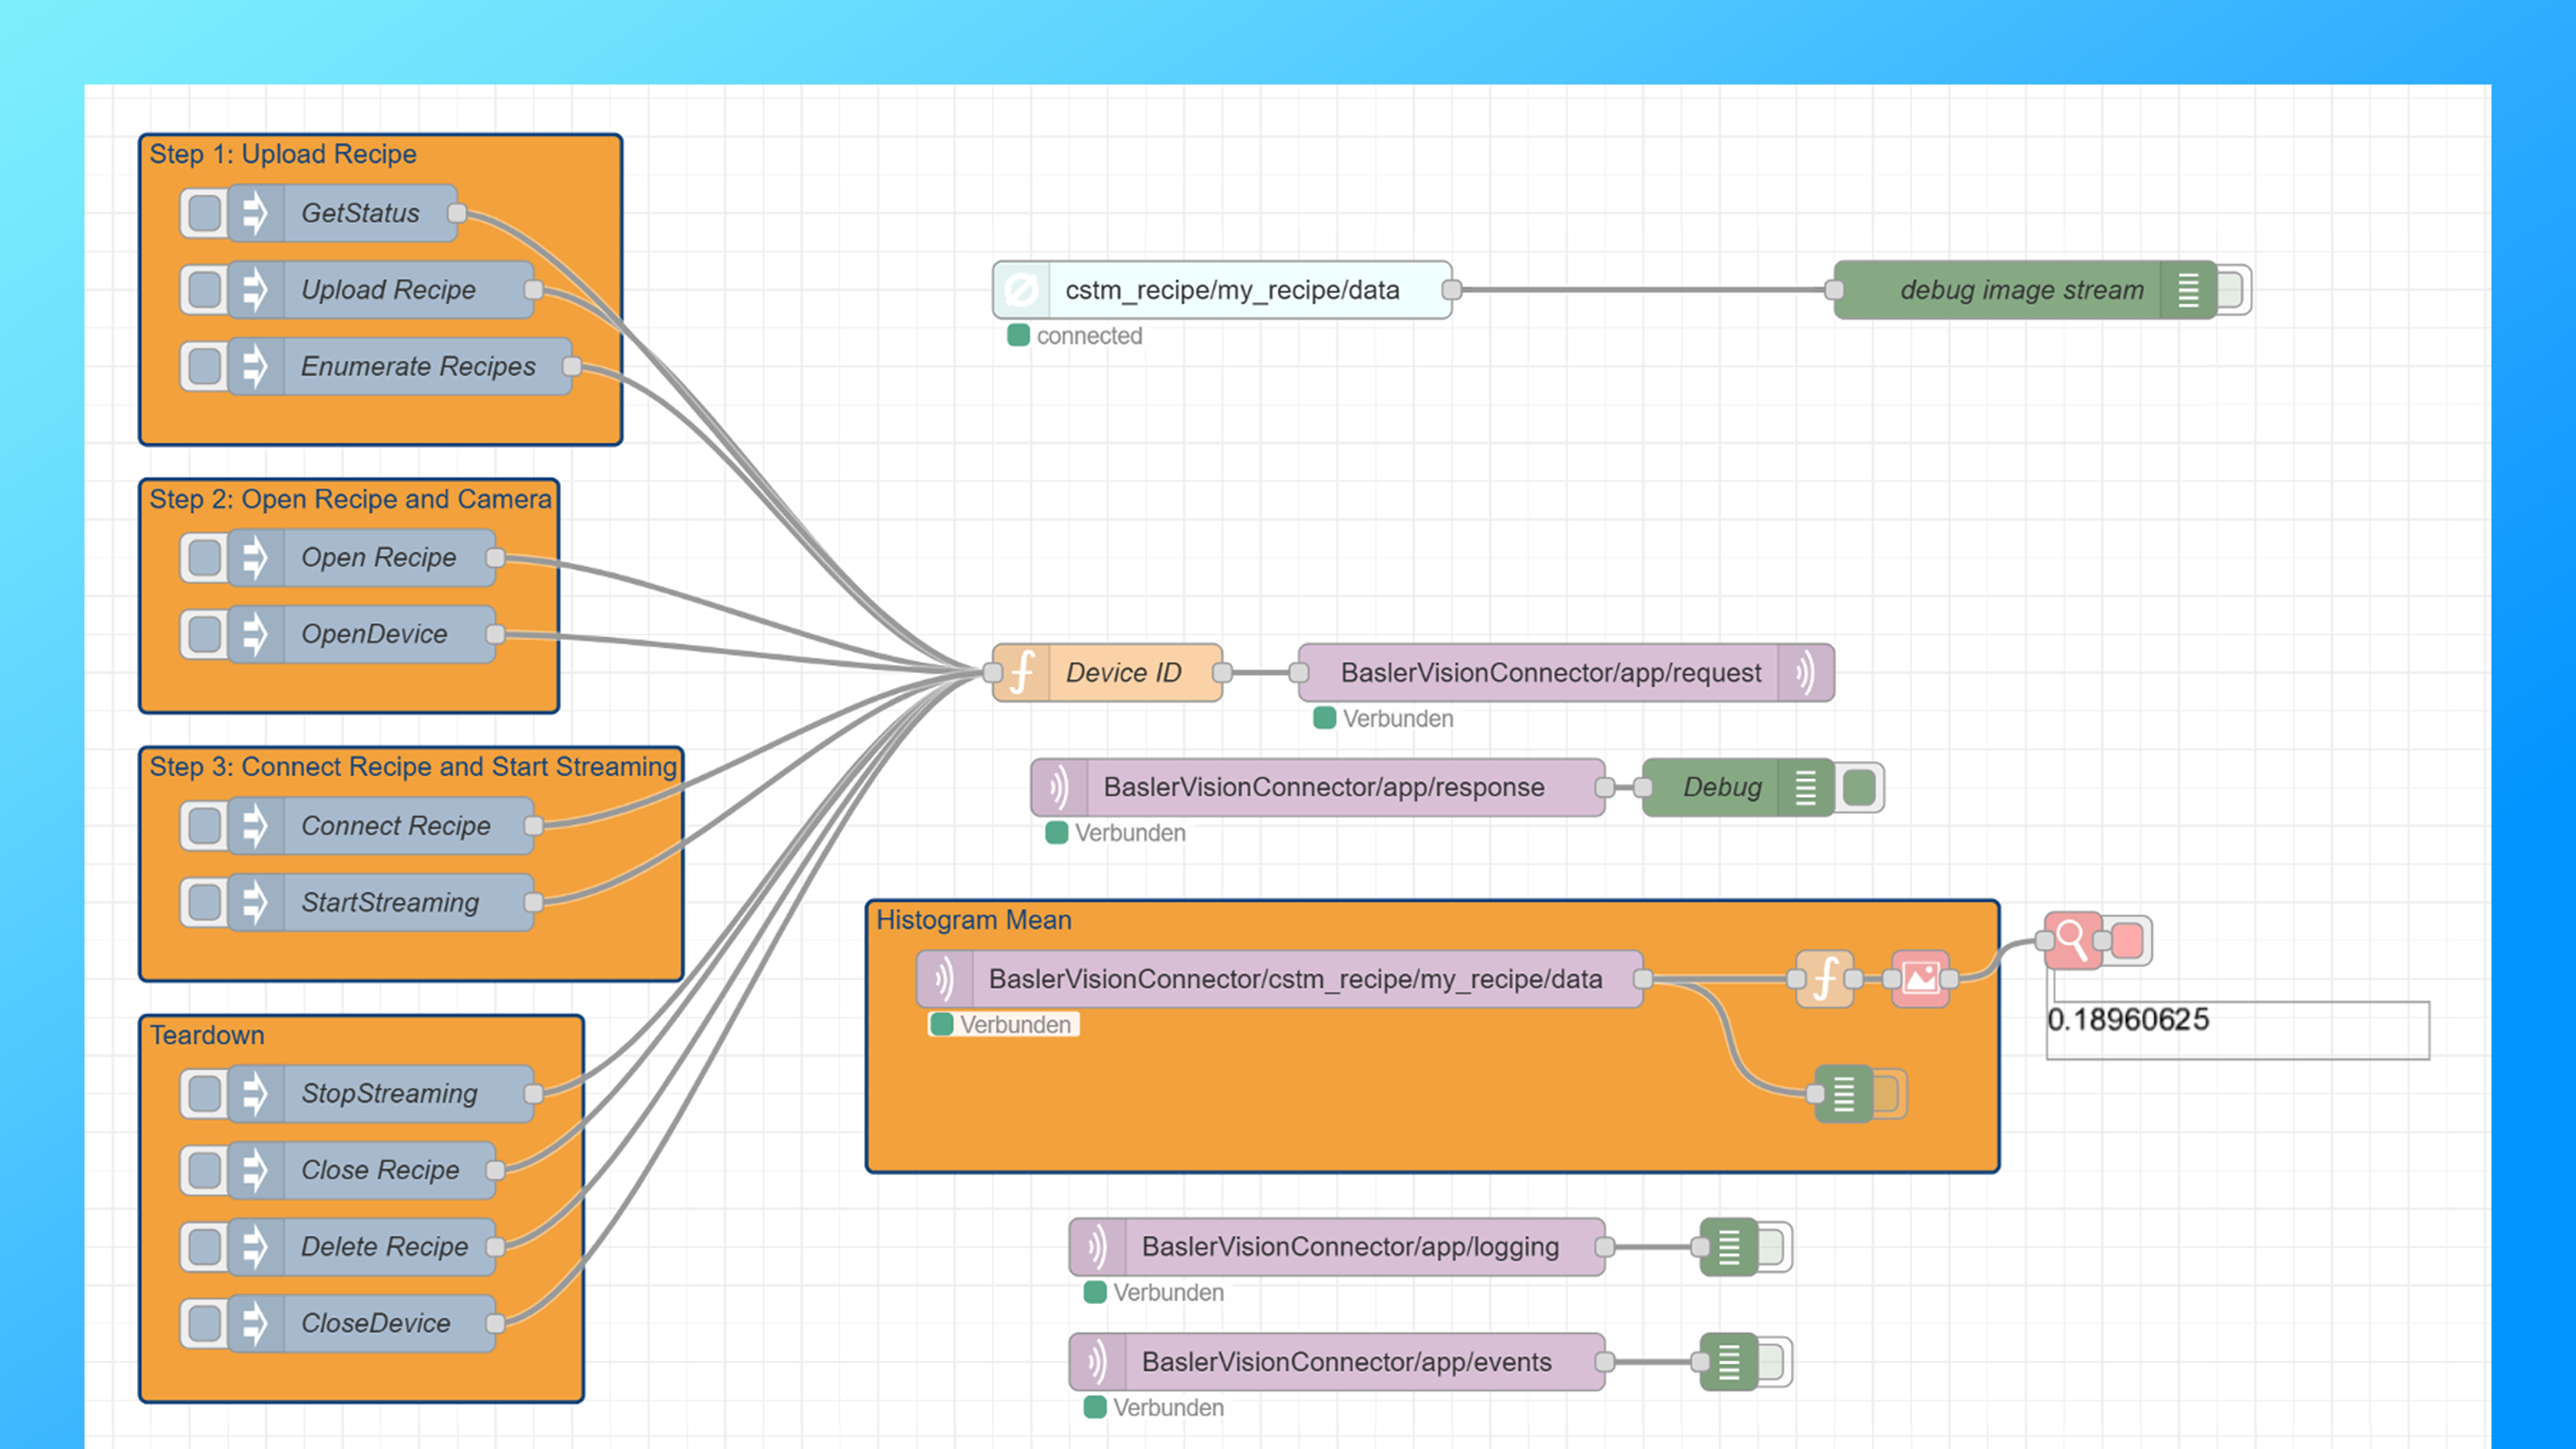Screen dimensions: 2576x1449
Task: Click the MQTT icon on BaslerVisionConnector/app/logging
Action: tap(1098, 1246)
